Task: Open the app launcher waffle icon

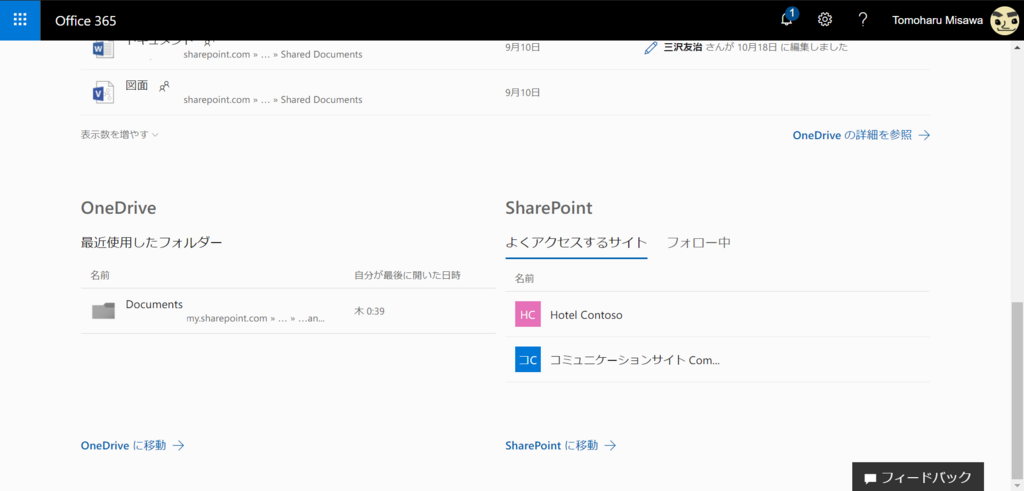Action: (x=20, y=20)
